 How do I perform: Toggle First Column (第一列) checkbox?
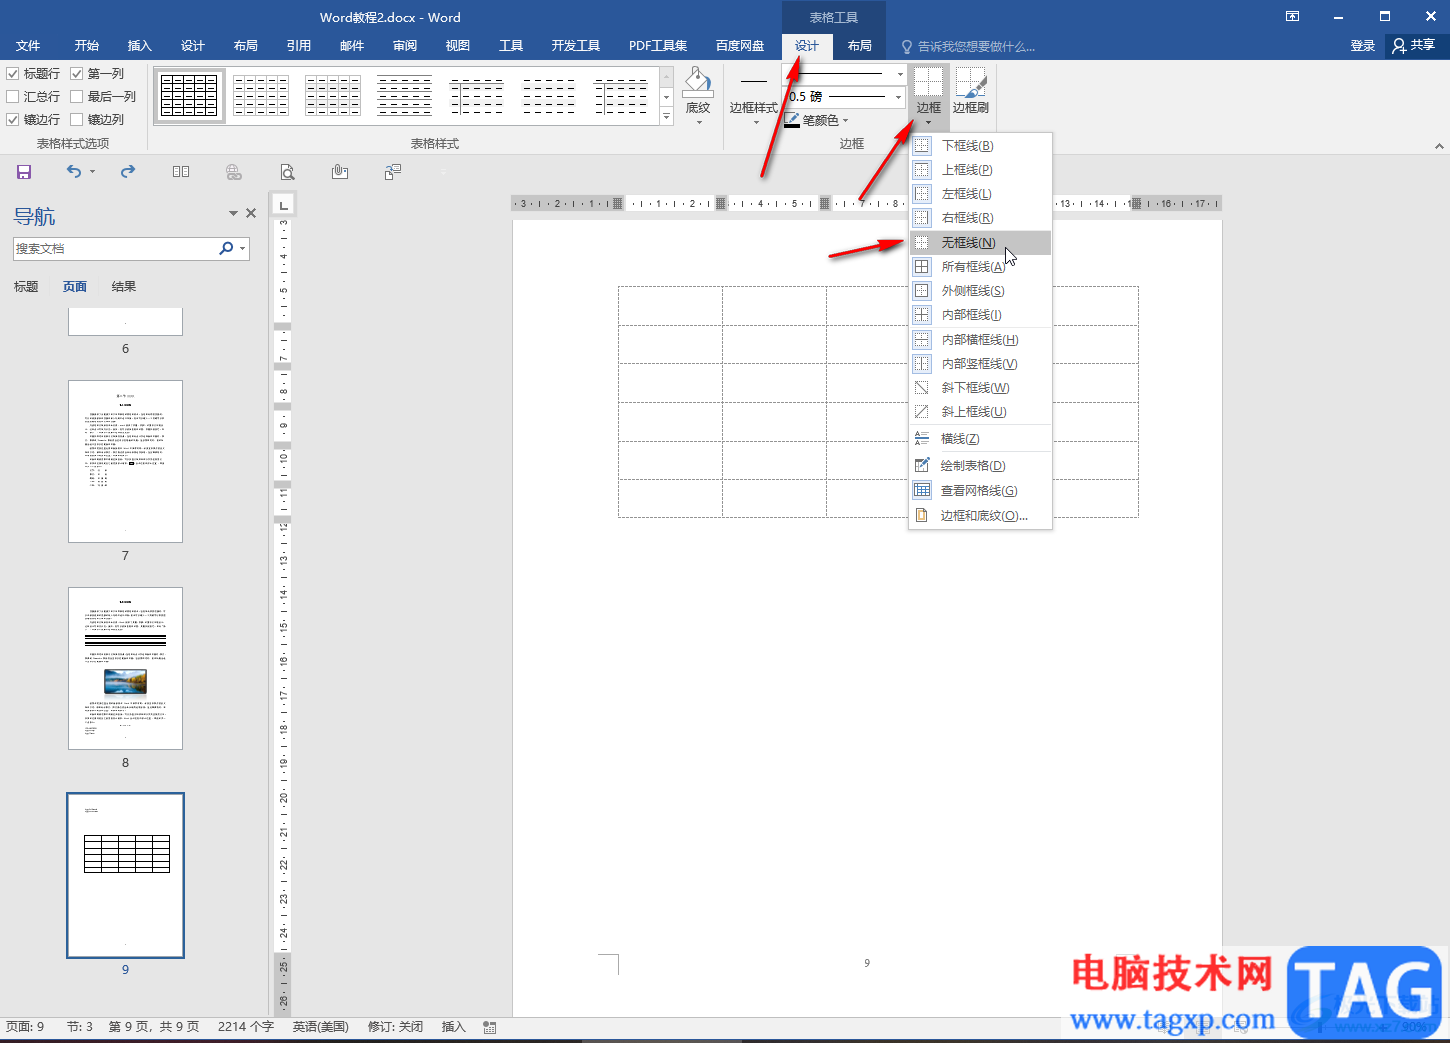point(77,74)
